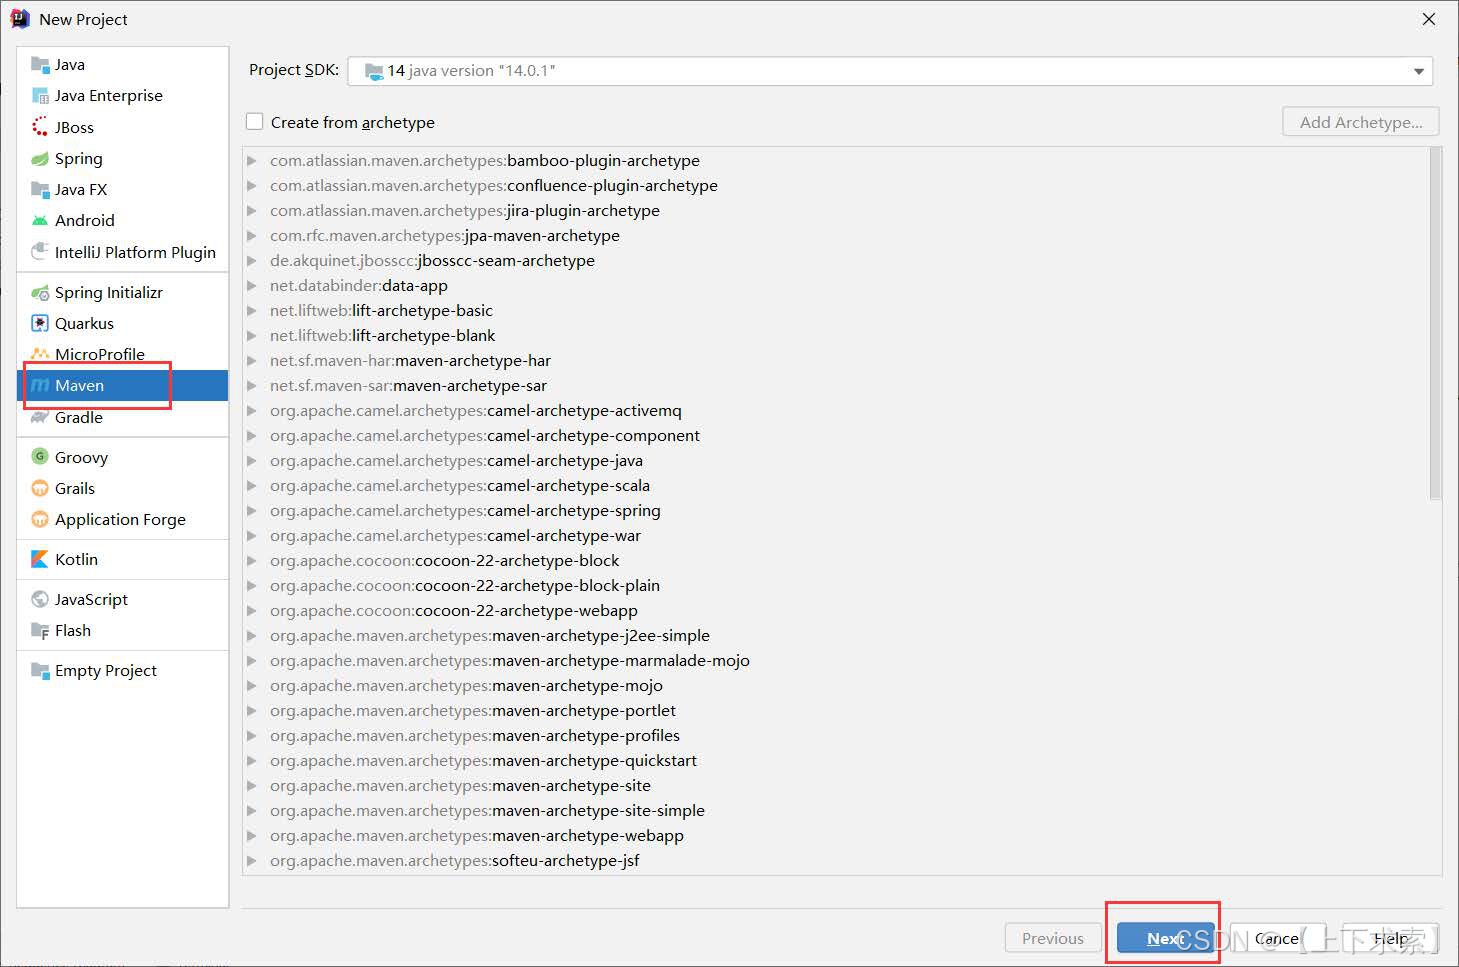
Task: Enable Create from archetype checkbox
Action: tap(255, 122)
